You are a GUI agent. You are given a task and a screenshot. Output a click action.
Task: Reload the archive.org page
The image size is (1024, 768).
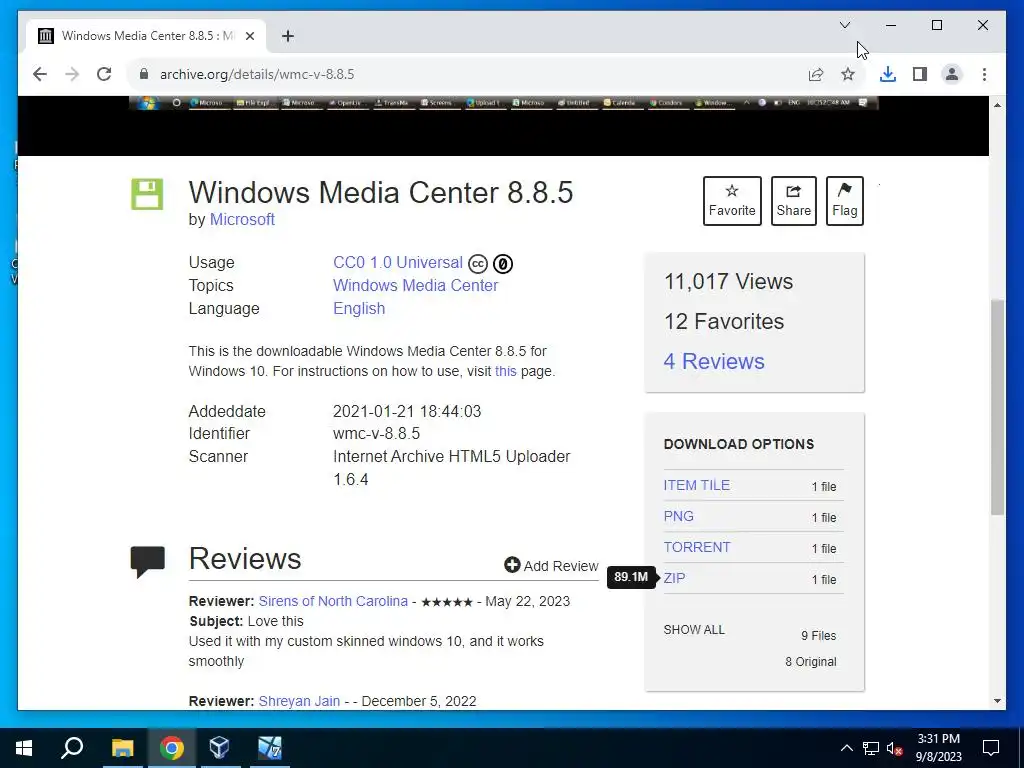click(104, 74)
